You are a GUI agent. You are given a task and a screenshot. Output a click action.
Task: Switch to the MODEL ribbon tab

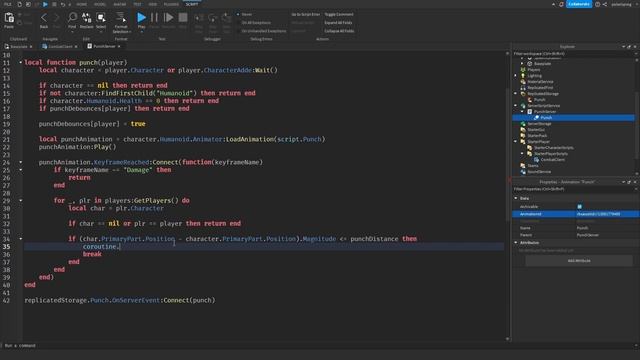pyautogui.click(x=100, y=4)
